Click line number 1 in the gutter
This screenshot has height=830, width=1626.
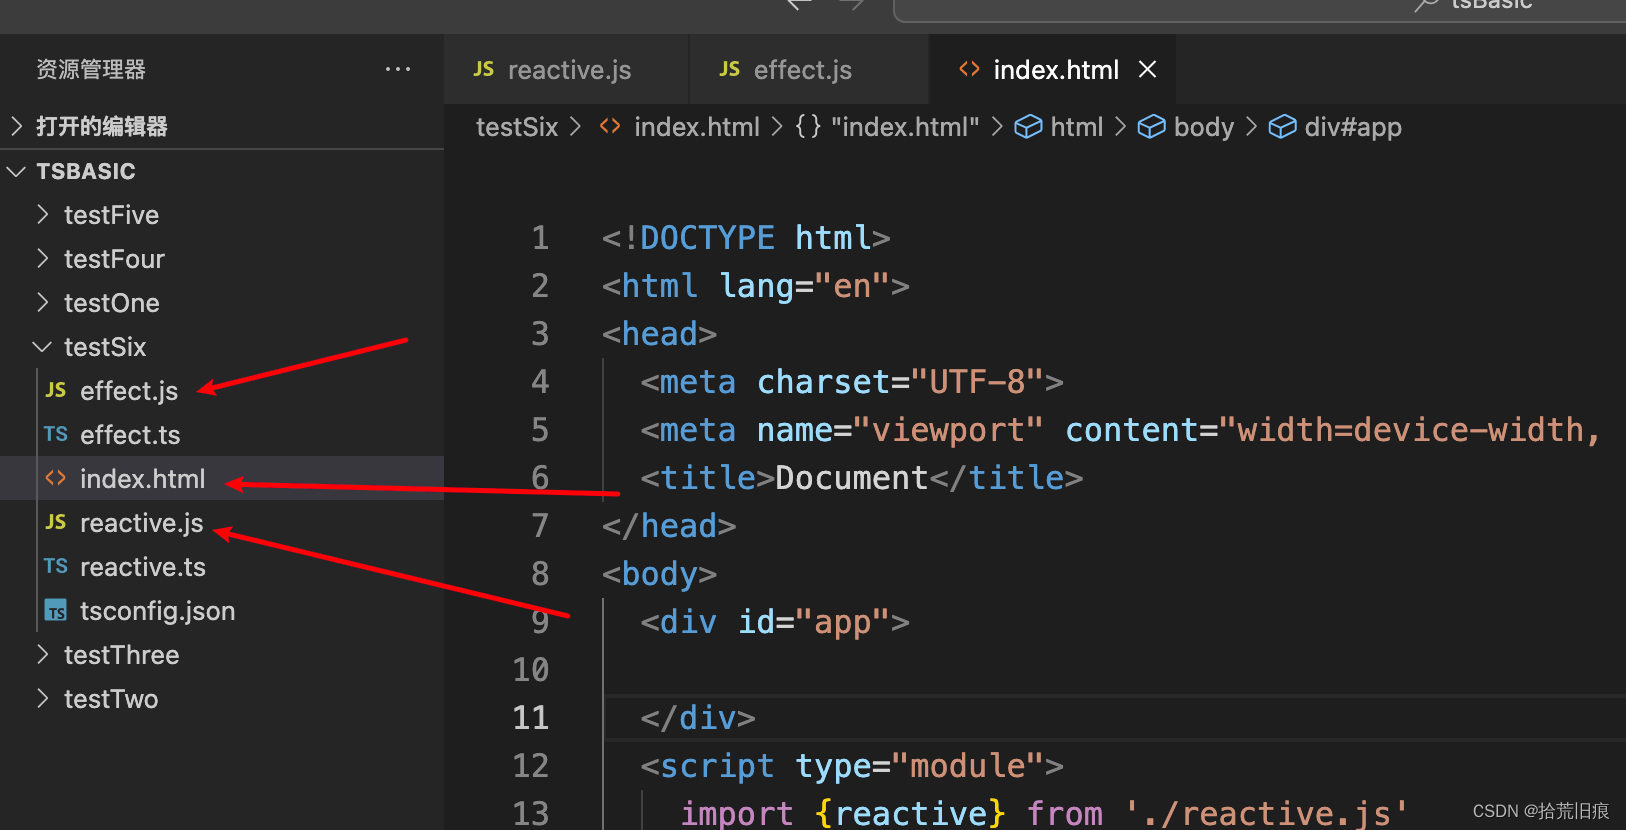(540, 238)
